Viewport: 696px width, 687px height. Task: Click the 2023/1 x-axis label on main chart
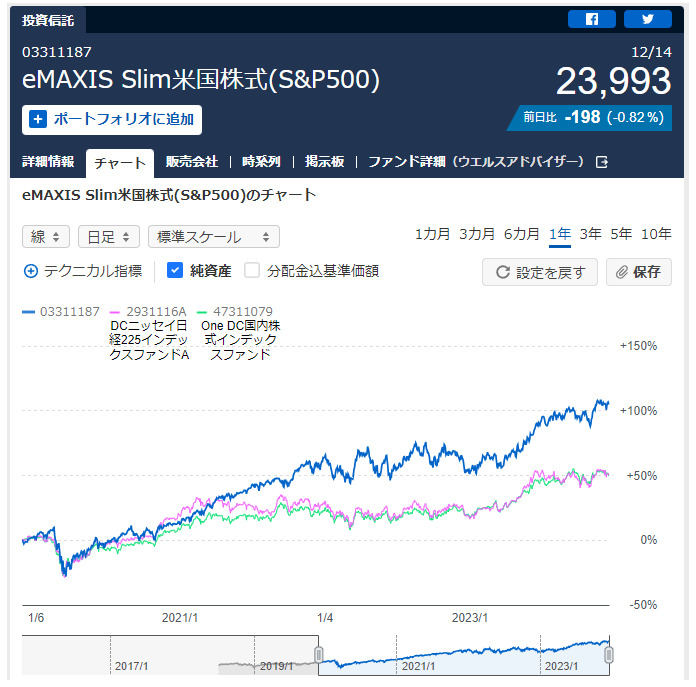470,618
